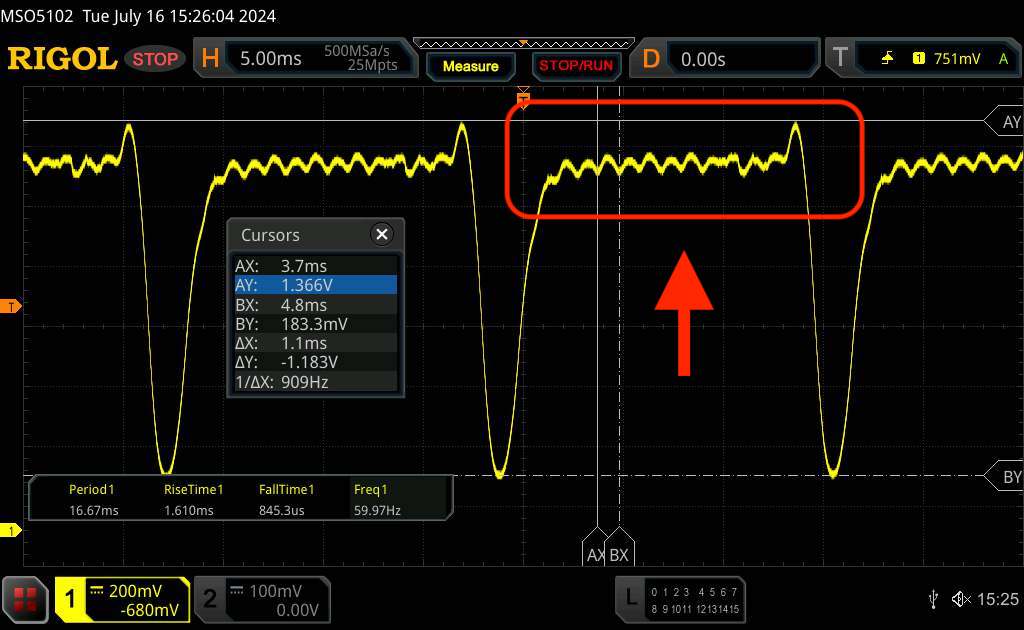Click the 15:25 clock display
This screenshot has height=630, width=1024.
(997, 599)
